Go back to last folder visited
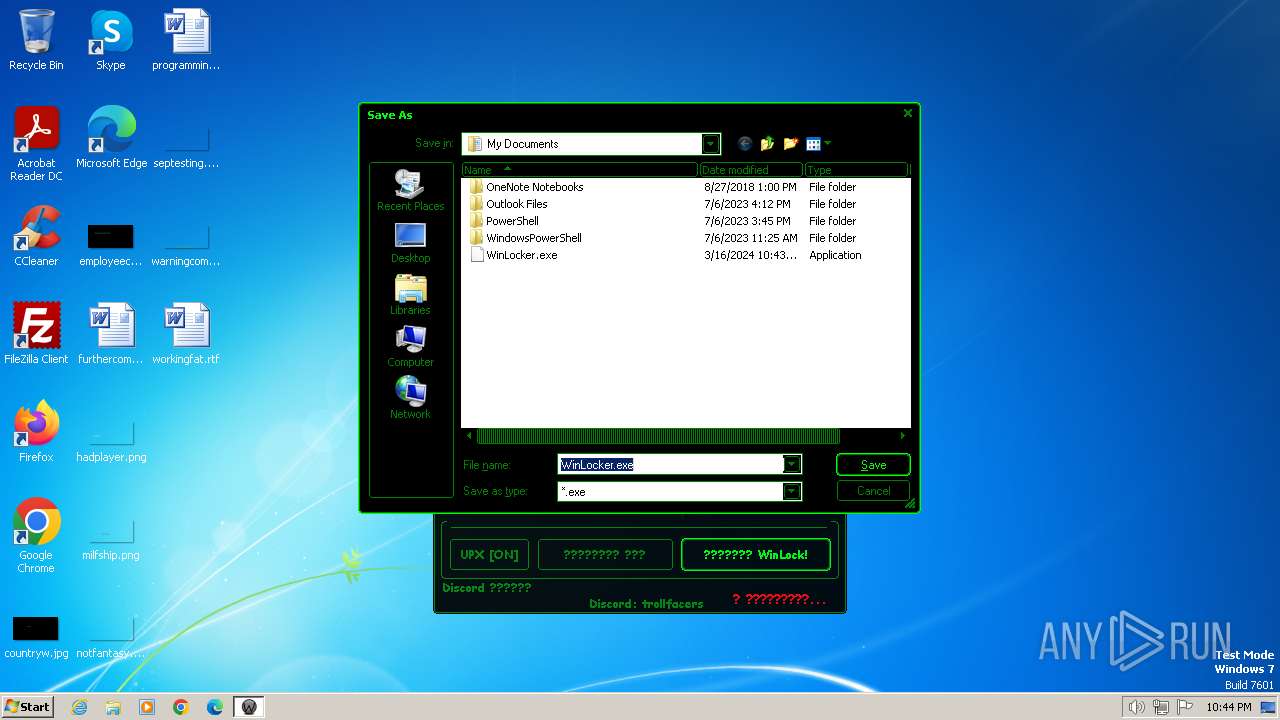 (745, 144)
